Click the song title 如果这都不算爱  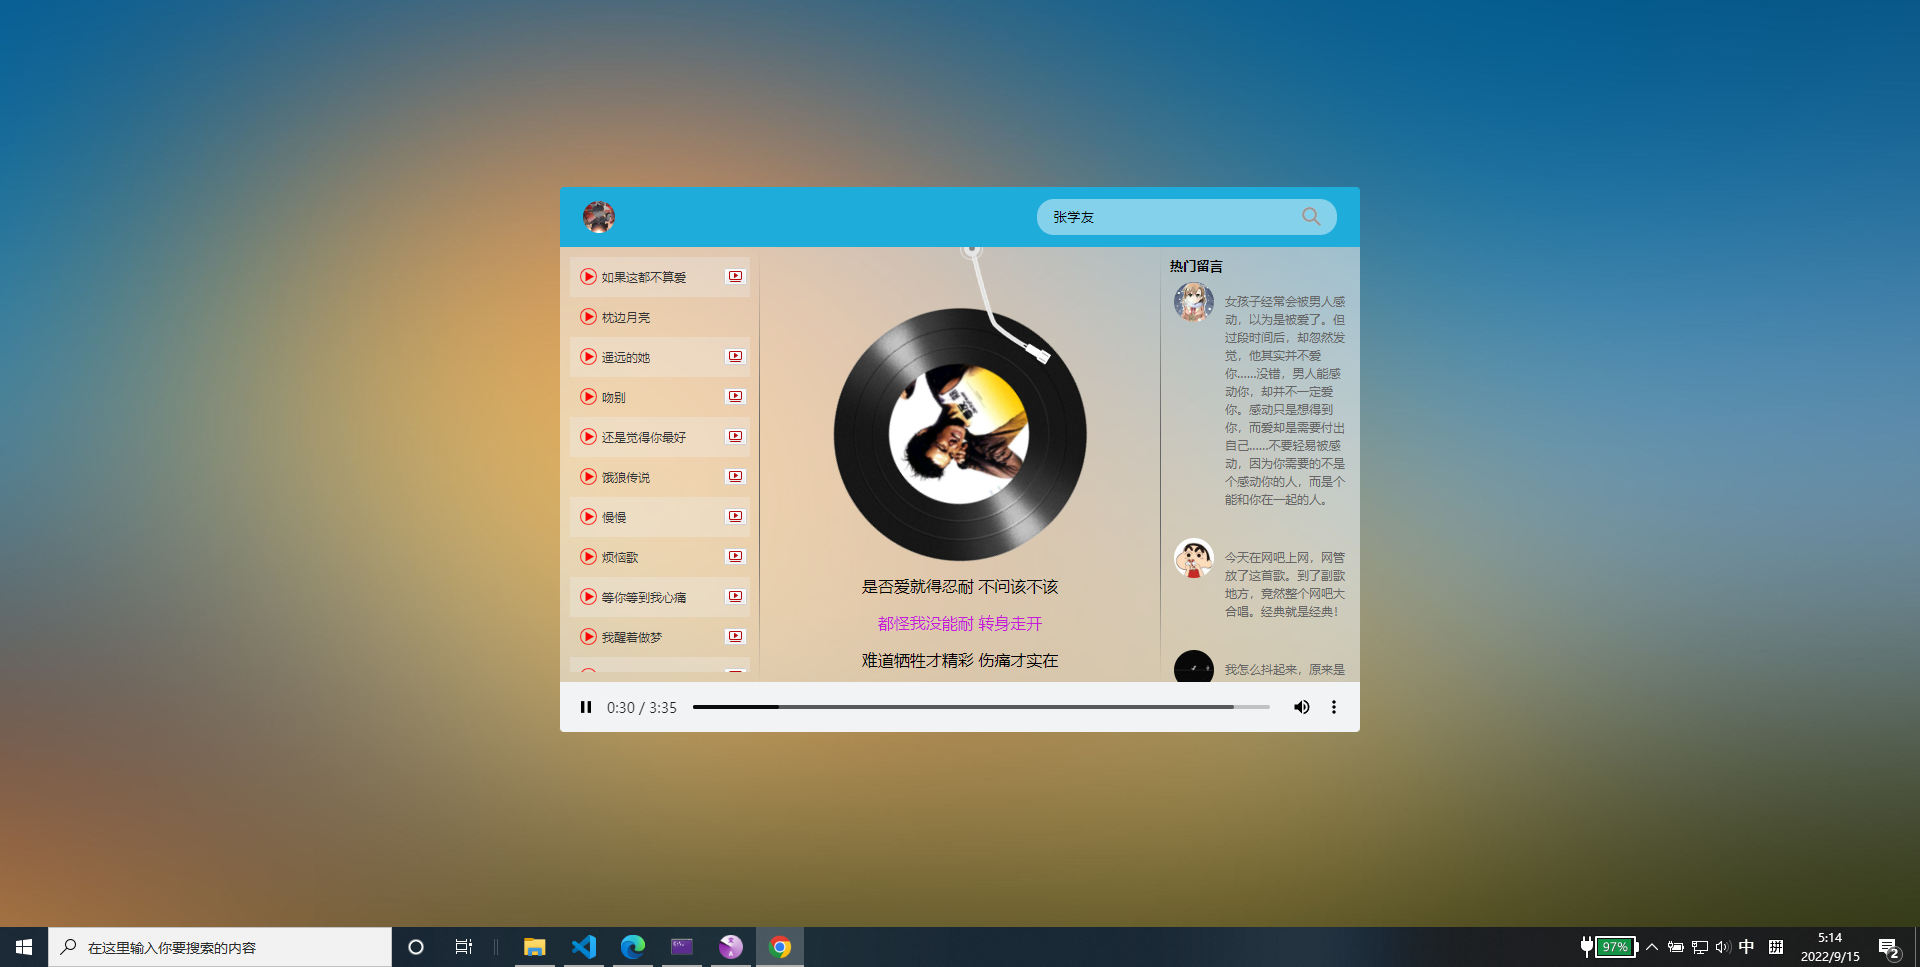coord(641,277)
